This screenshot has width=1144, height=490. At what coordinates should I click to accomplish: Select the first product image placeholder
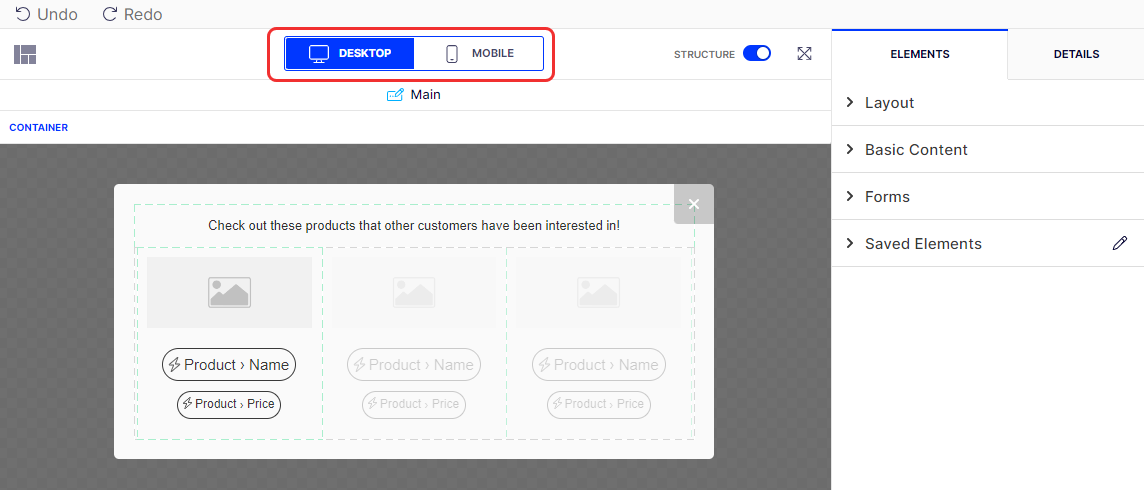229,292
